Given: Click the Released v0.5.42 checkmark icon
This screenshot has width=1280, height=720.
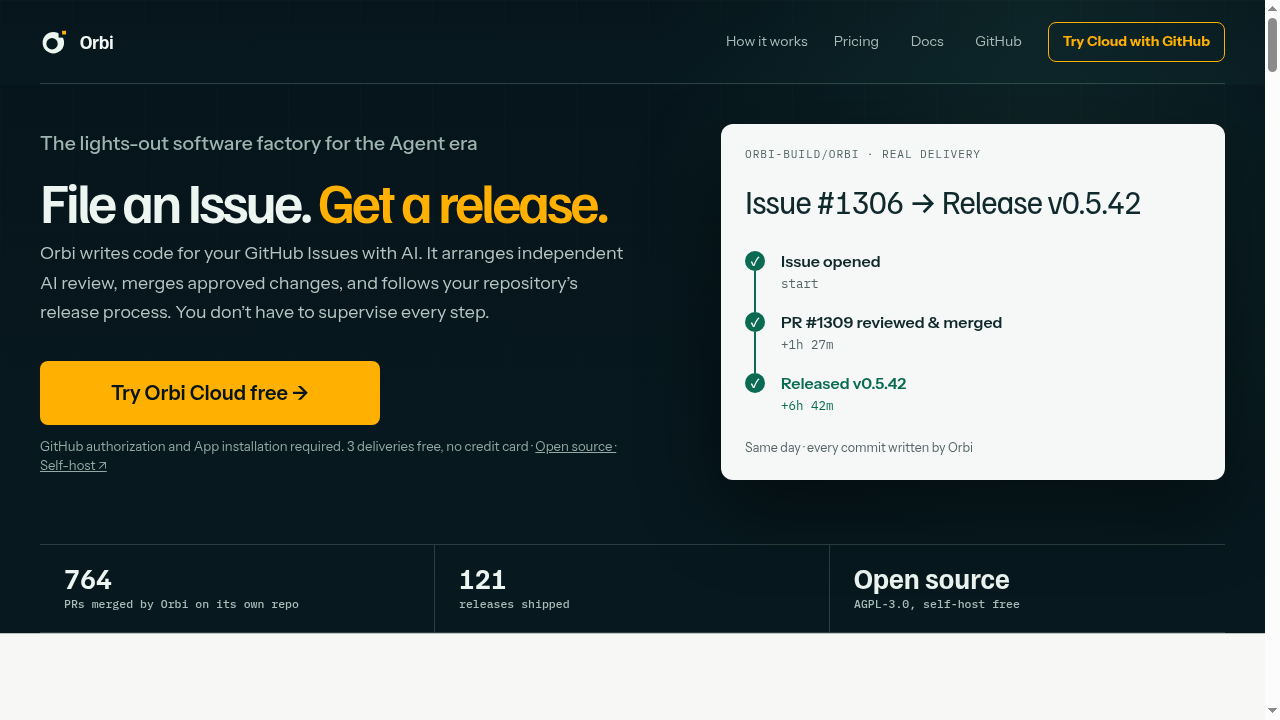Looking at the screenshot, I should (x=755, y=383).
